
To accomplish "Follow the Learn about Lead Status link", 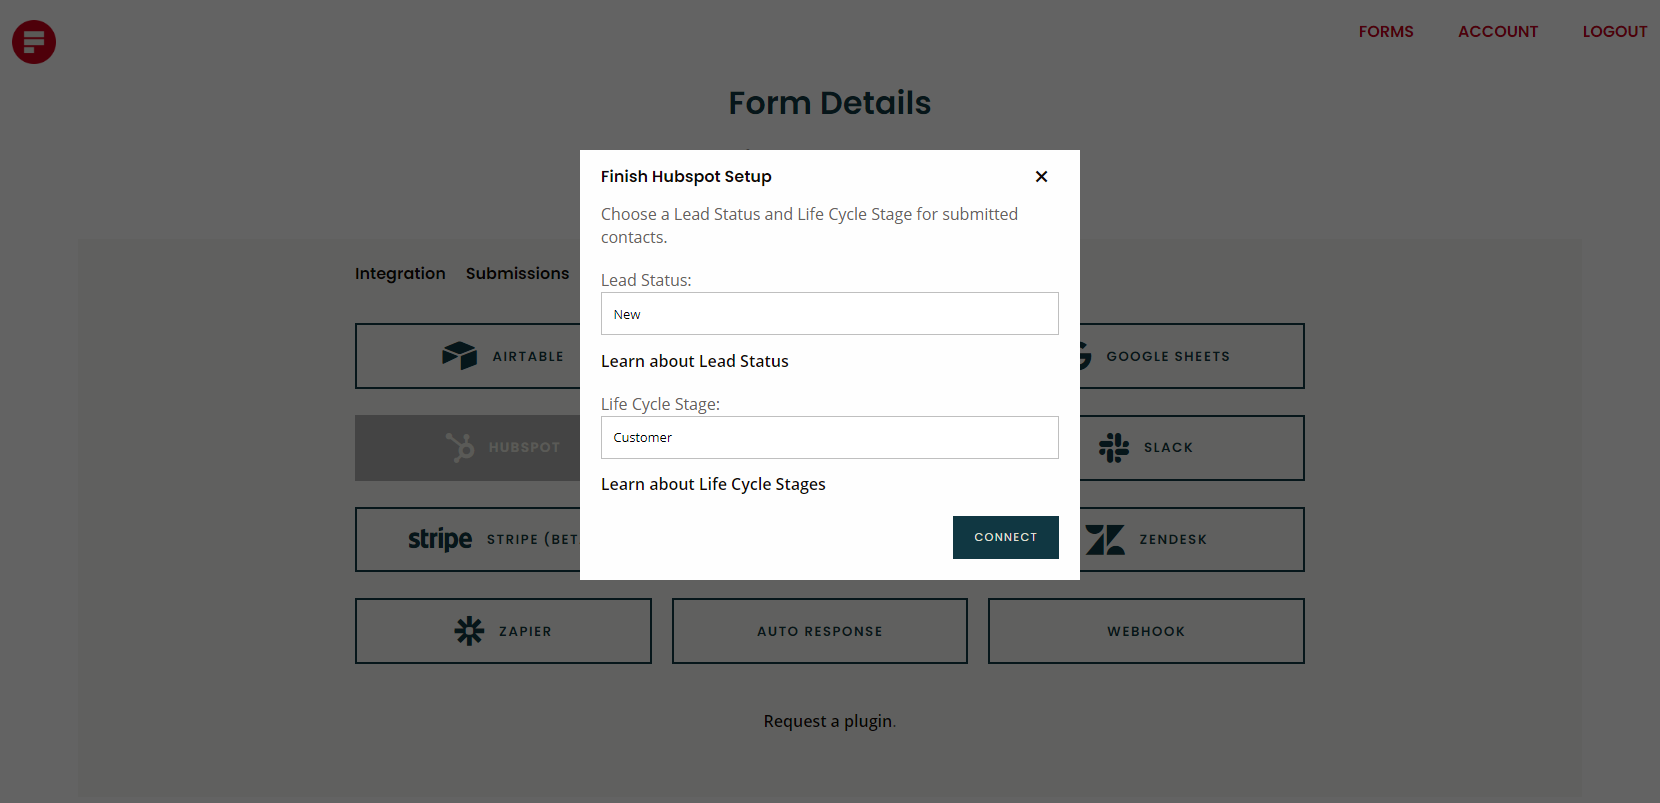I will click(694, 361).
